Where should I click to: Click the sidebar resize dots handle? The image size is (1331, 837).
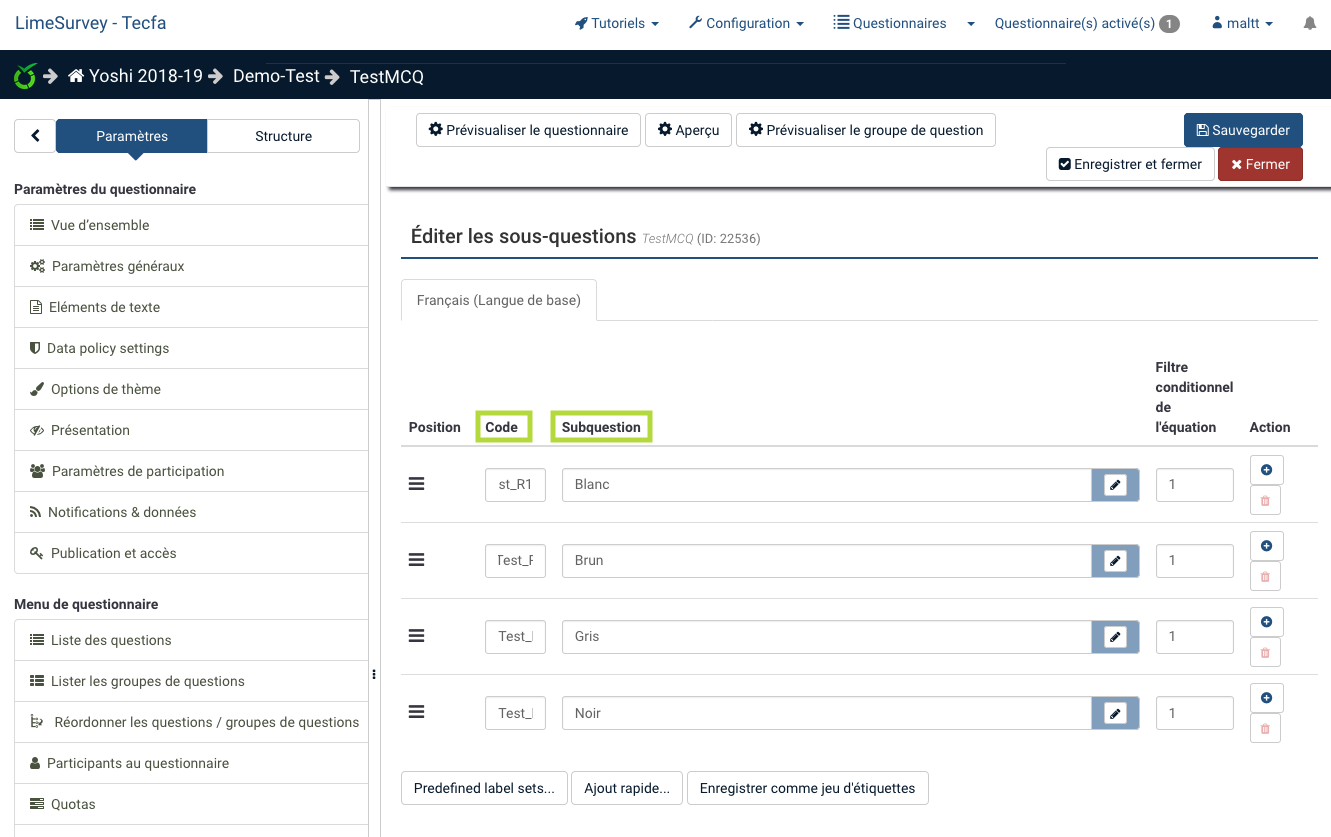(374, 675)
